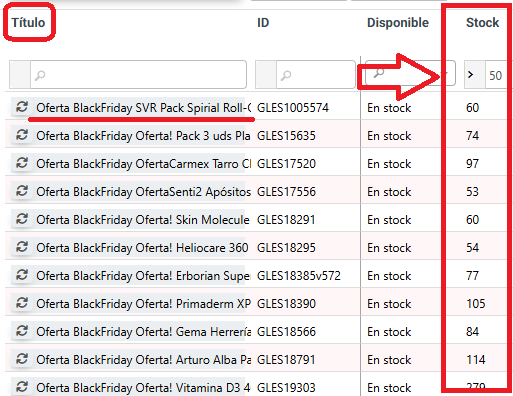Select title Oferta BlackFriday SVR Pack Spirial Roll
This screenshot has height=396, width=513.
(x=143, y=108)
